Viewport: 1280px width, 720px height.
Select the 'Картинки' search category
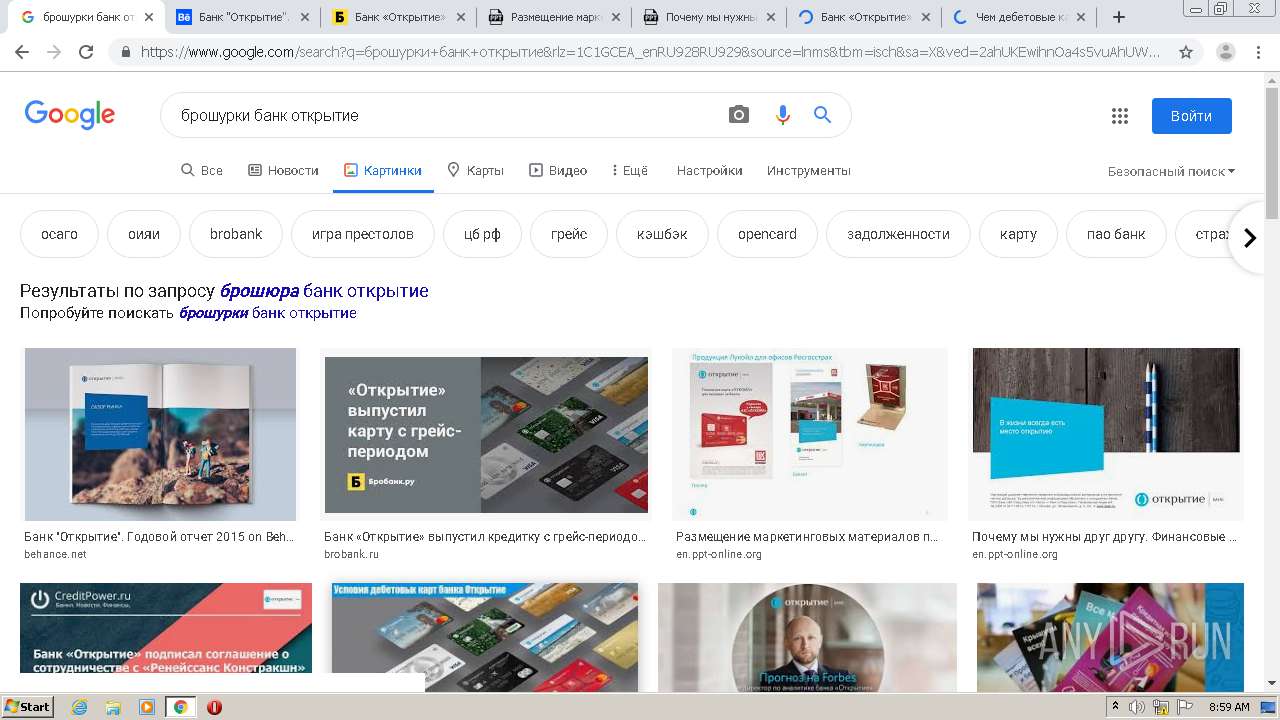pyautogui.click(x=383, y=171)
